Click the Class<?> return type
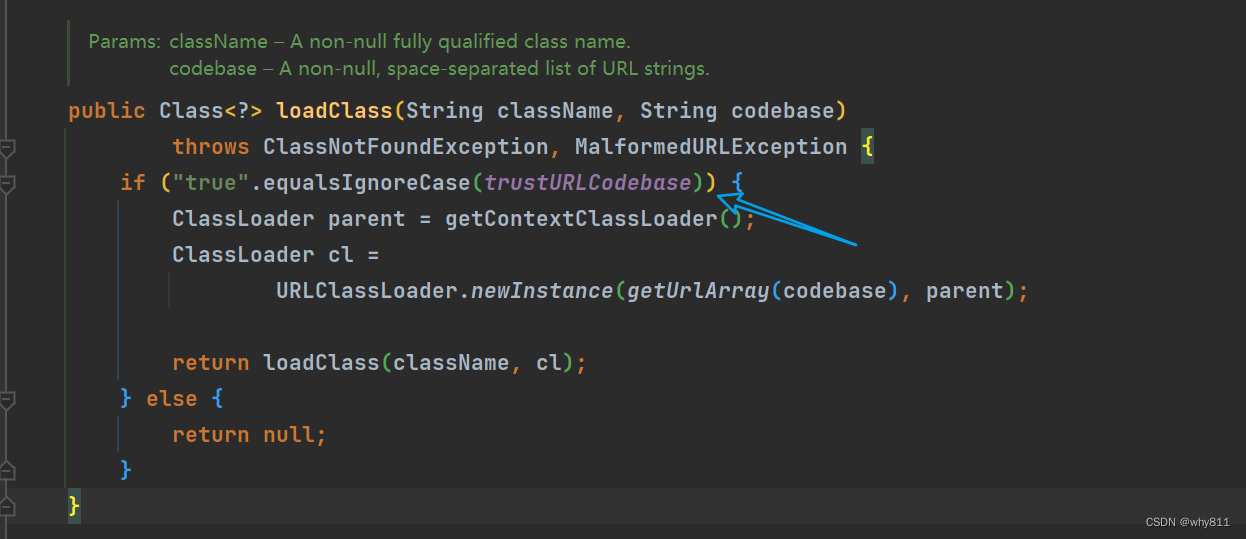The width and height of the screenshot is (1246, 539). pos(211,111)
